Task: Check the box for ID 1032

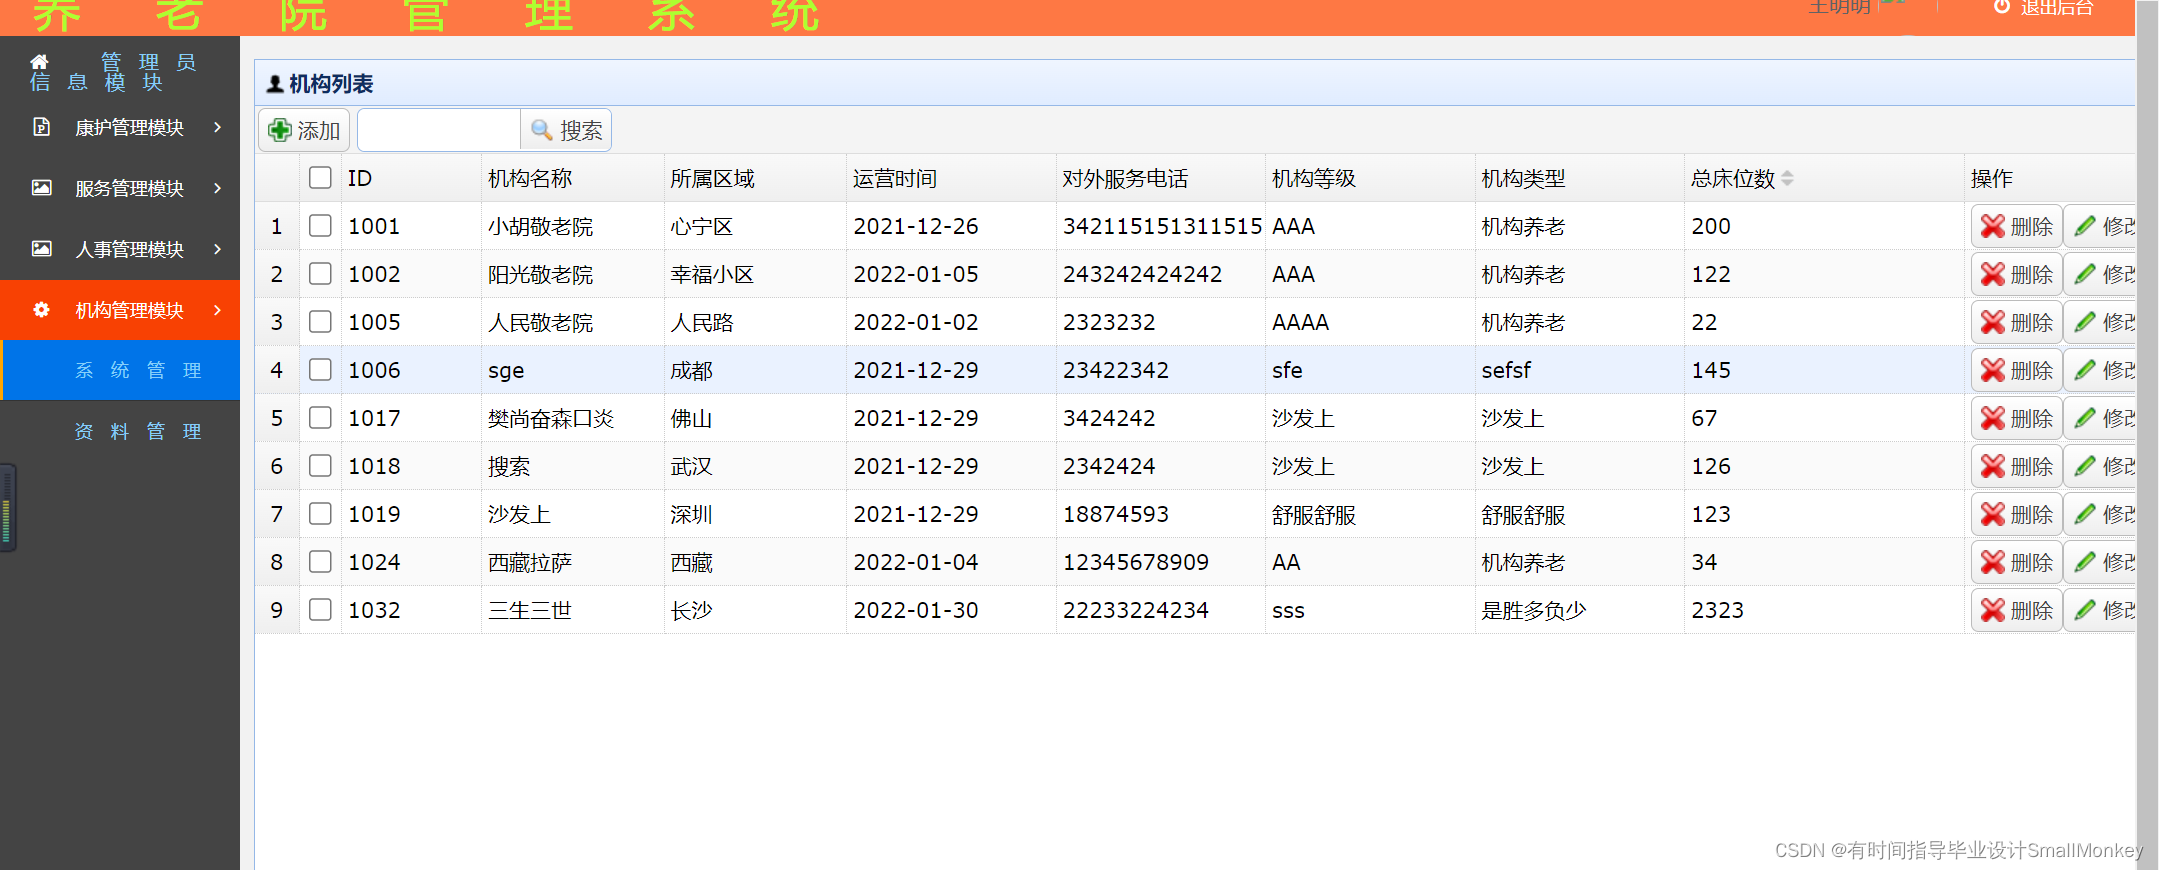Action: tap(320, 609)
